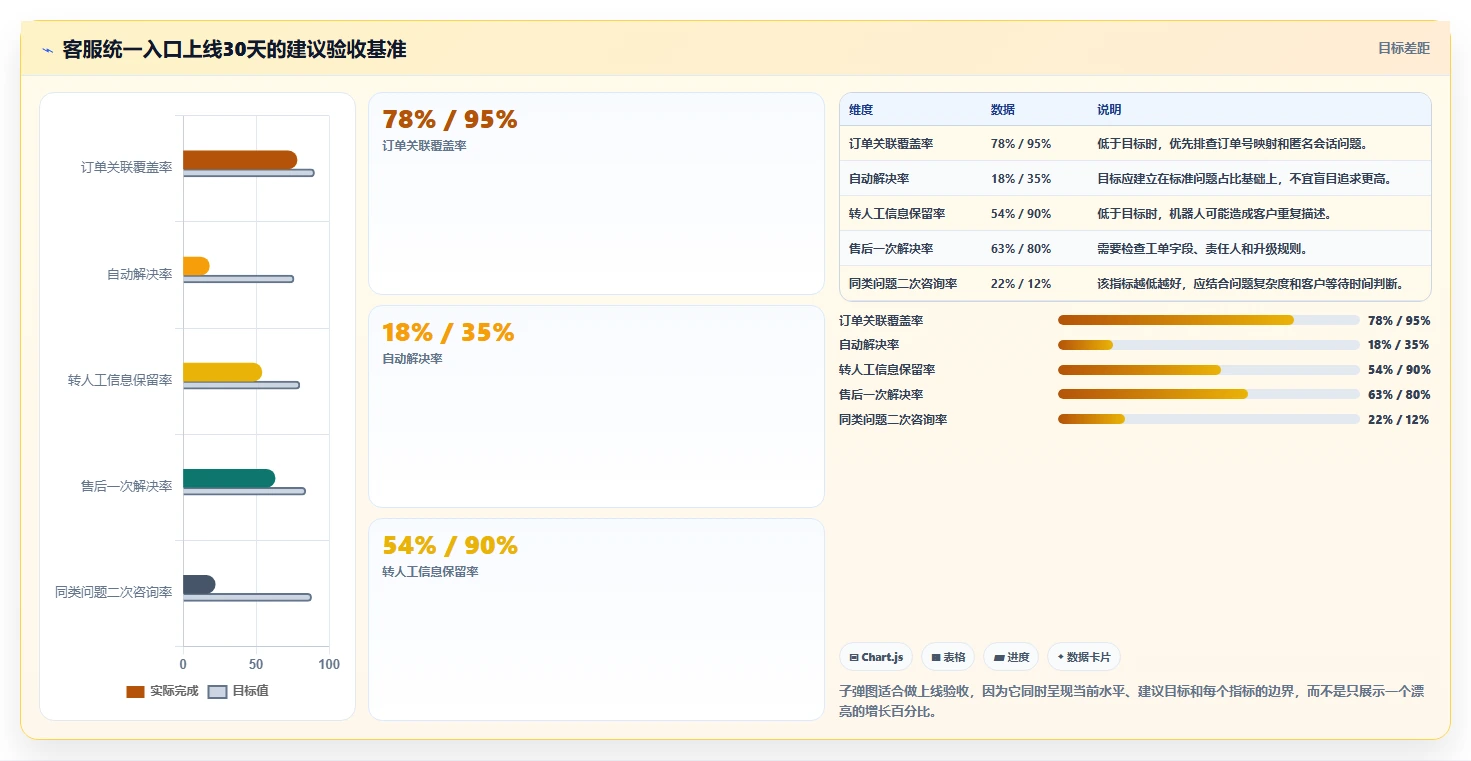Toggle the 目标值 legend swatch
This screenshot has width=1471, height=761.
217,692
